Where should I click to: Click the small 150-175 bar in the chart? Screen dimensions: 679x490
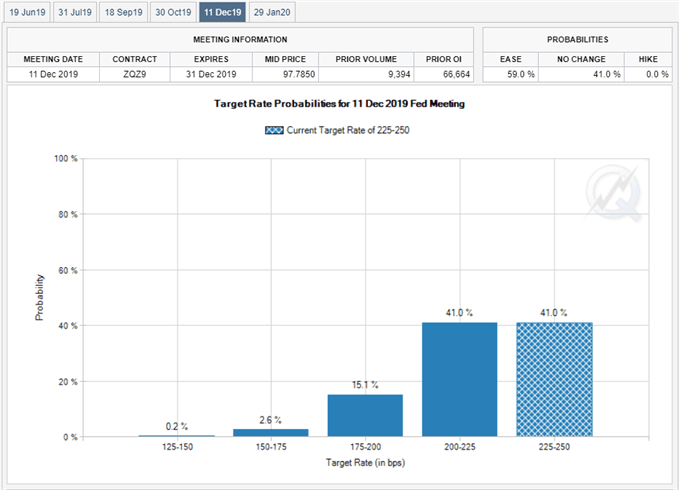(270, 433)
